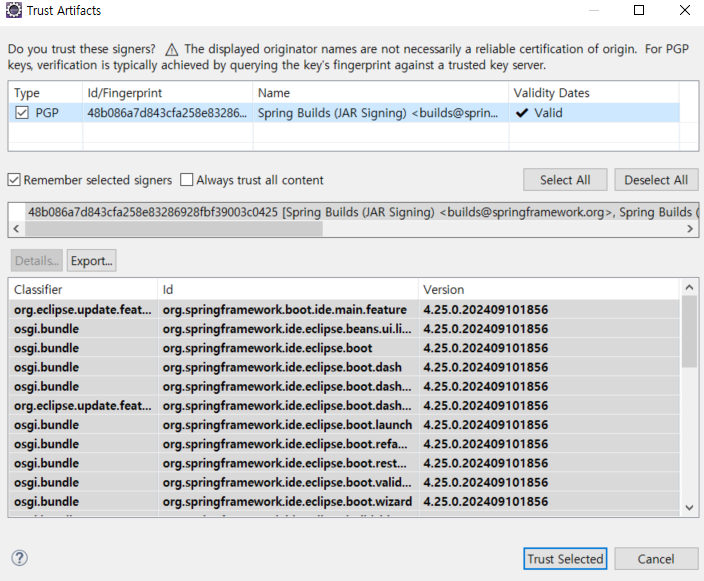Click artifact list scroll down arrow
Screen dimensions: 704x581
coord(690,508)
